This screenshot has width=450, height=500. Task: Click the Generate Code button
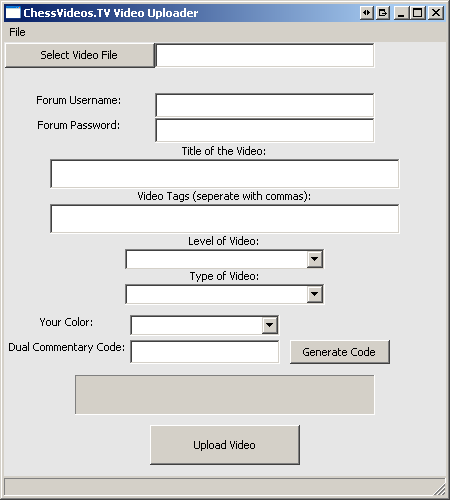click(x=340, y=352)
